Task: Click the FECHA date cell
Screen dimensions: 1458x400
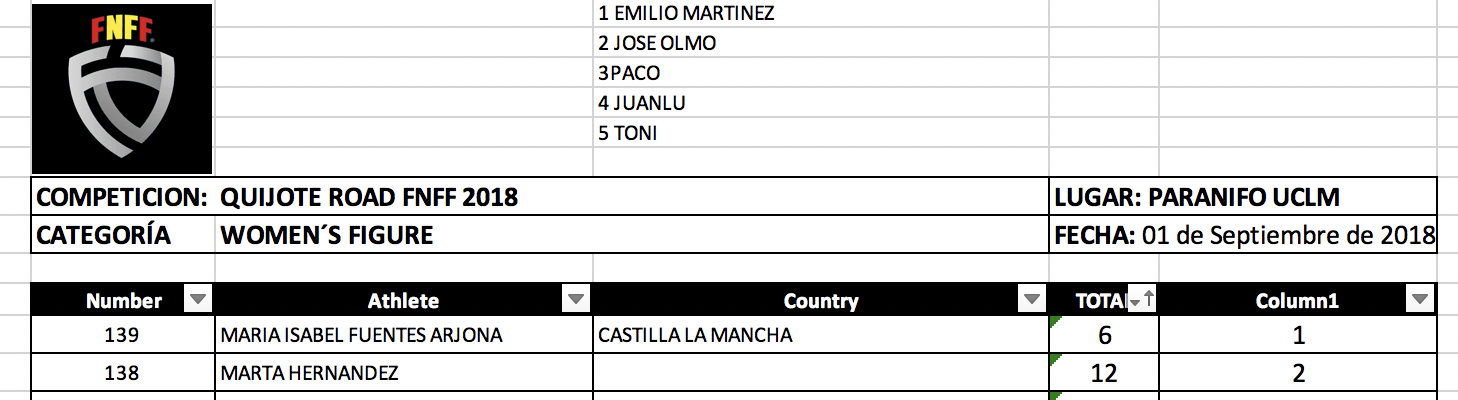Action: pyautogui.click(x=1245, y=236)
